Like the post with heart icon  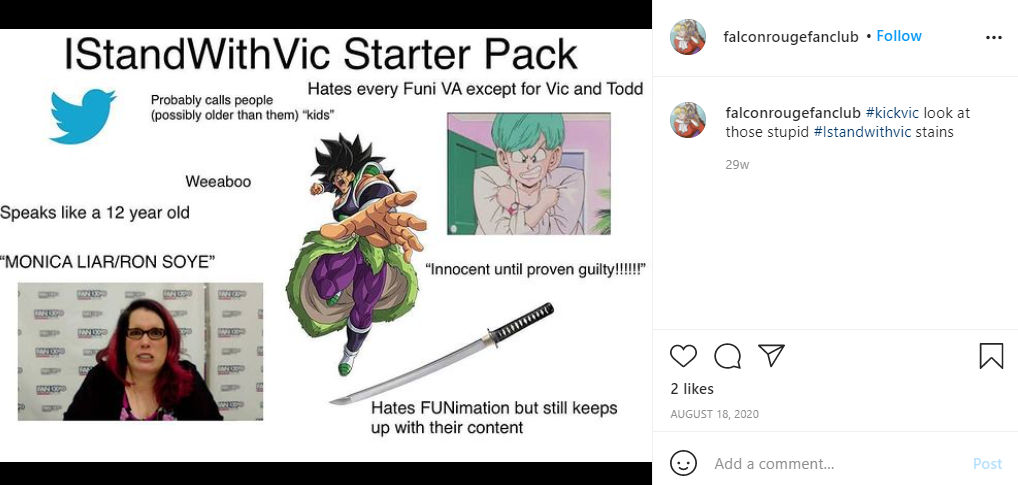(x=683, y=356)
